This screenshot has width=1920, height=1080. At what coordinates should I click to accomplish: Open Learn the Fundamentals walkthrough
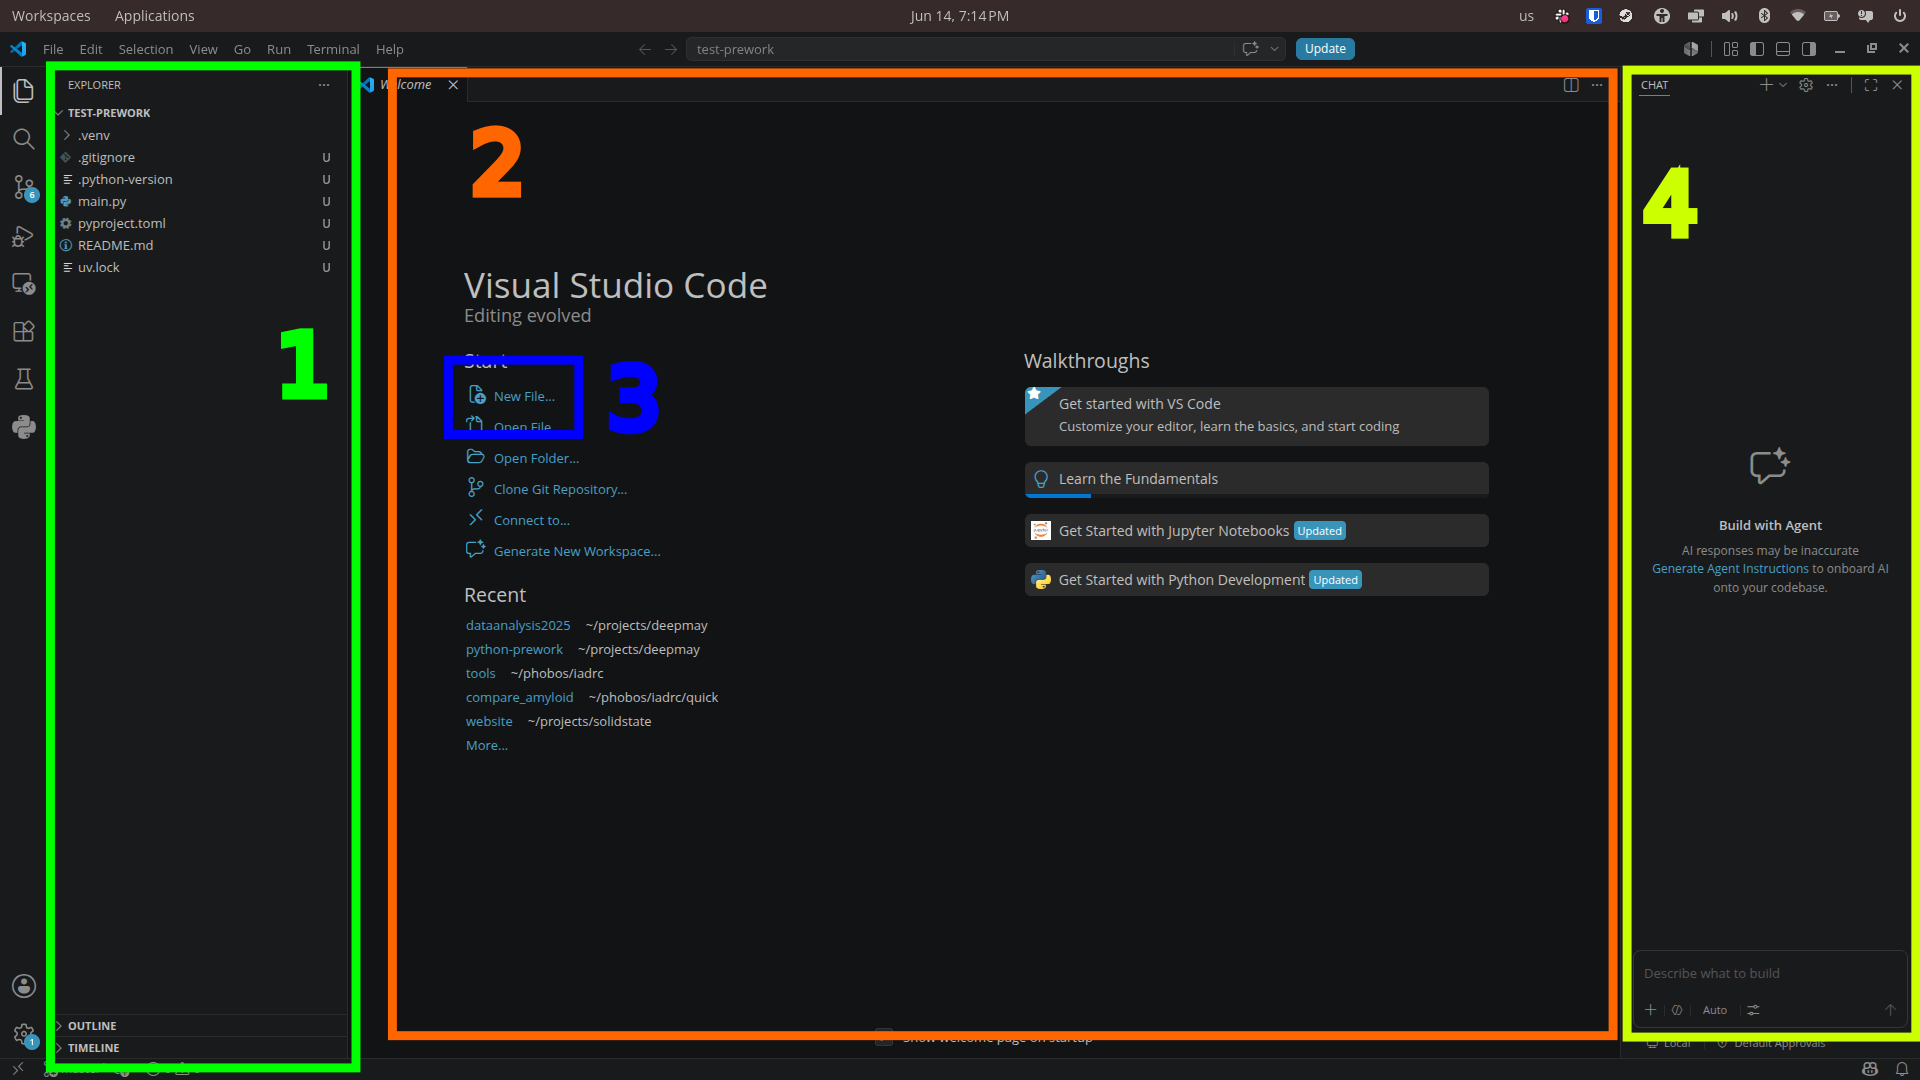[x=1256, y=479]
